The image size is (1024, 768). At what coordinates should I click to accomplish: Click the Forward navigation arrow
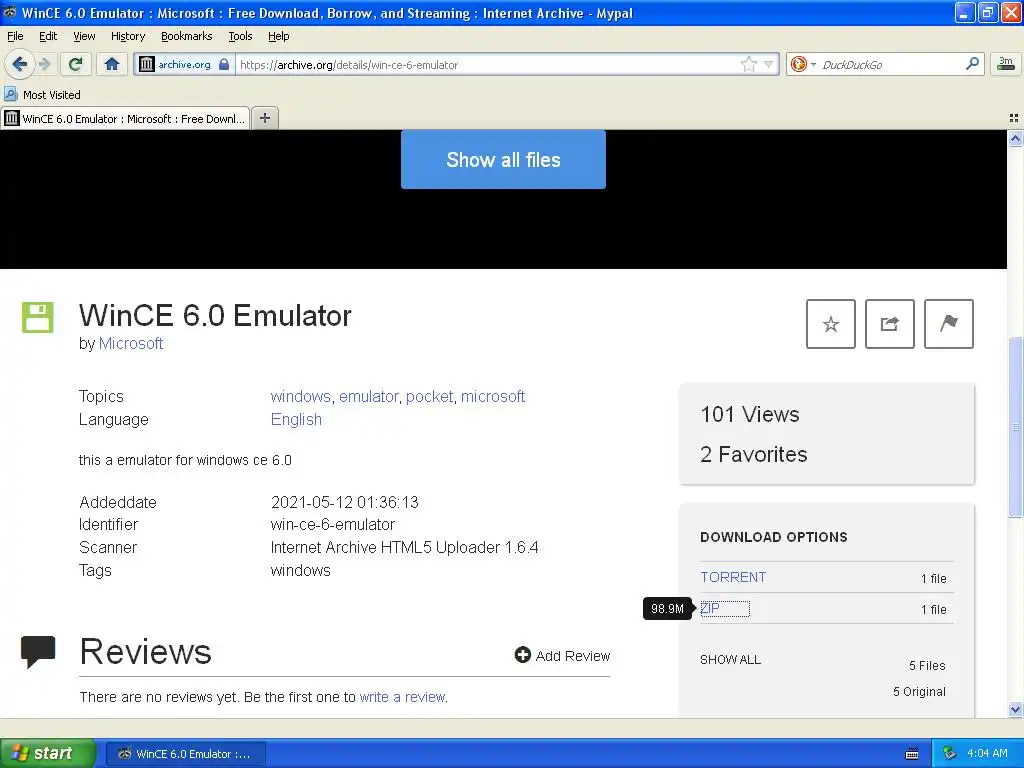point(45,64)
